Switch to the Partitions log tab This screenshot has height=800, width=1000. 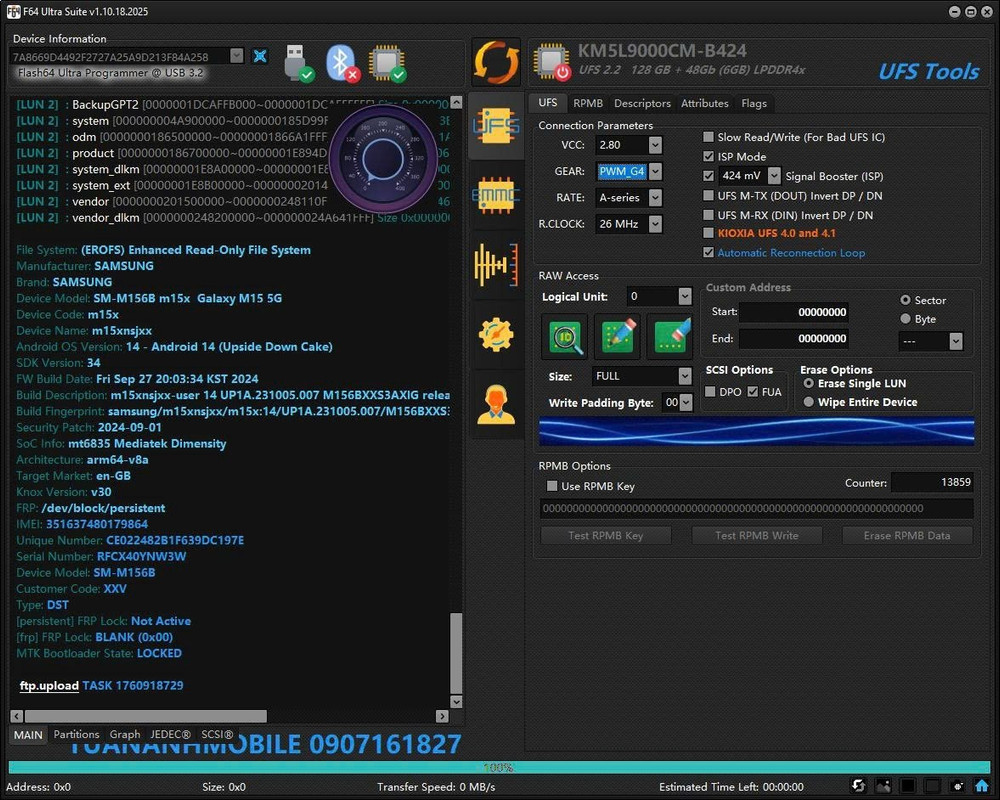point(77,734)
